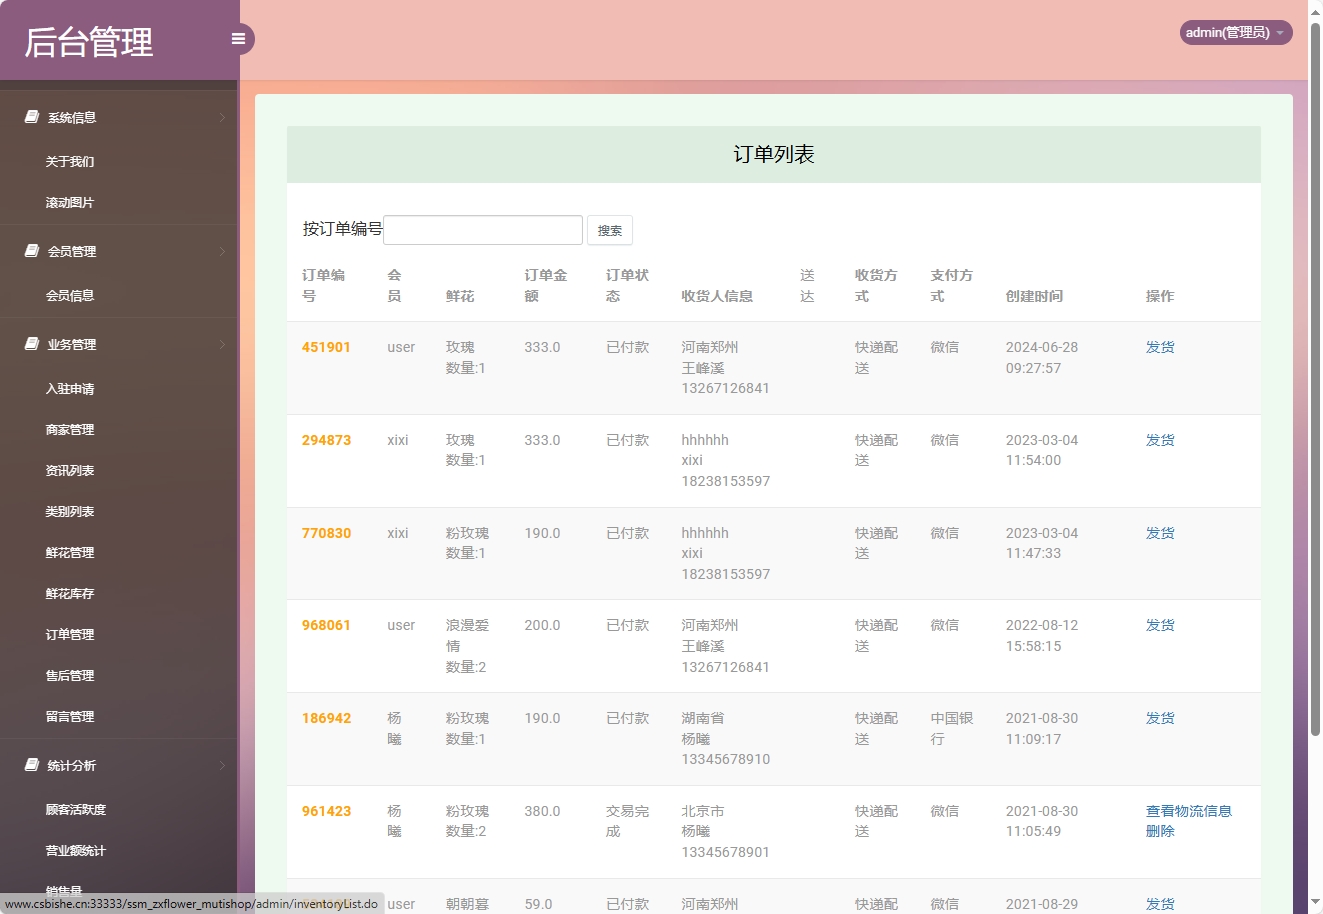Open the admin(管理员) user dropdown
Image resolution: width=1323 pixels, height=914 pixels.
pyautogui.click(x=1235, y=33)
